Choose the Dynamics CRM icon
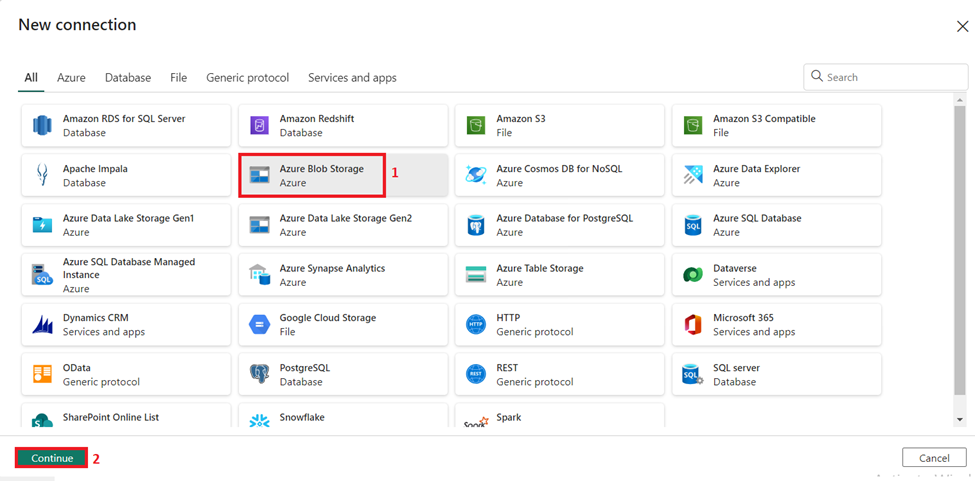 point(42,324)
